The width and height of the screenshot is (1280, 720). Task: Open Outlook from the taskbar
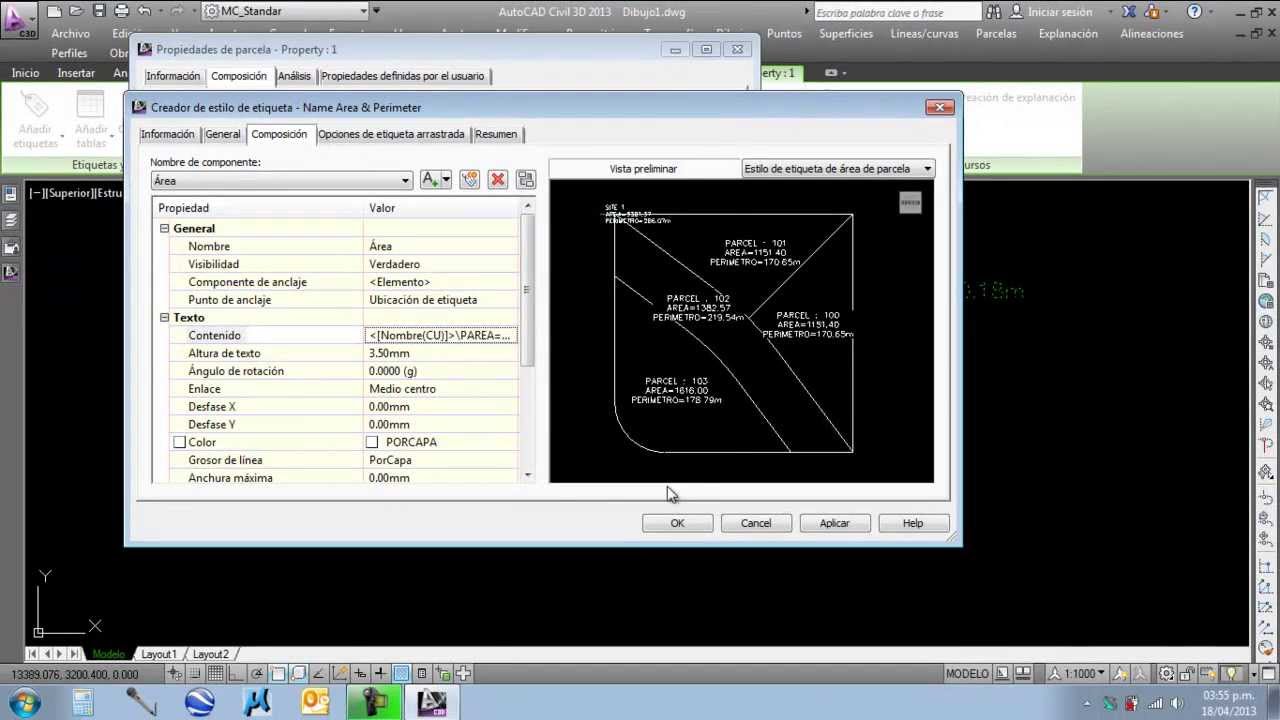coord(316,703)
